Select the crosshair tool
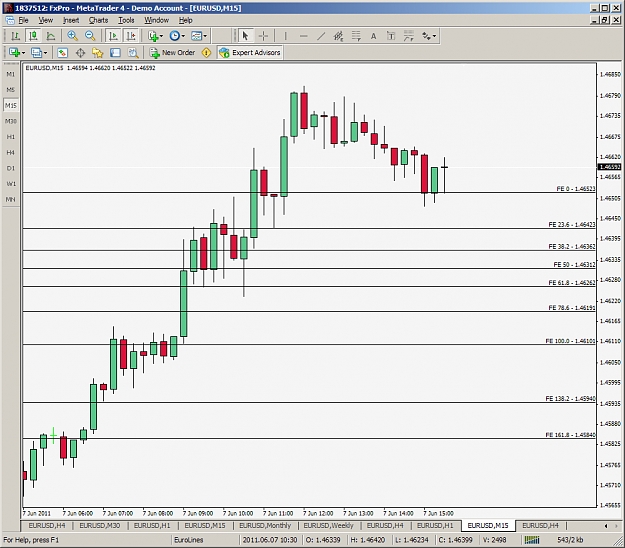This screenshot has height=548, width=625. coord(263,36)
